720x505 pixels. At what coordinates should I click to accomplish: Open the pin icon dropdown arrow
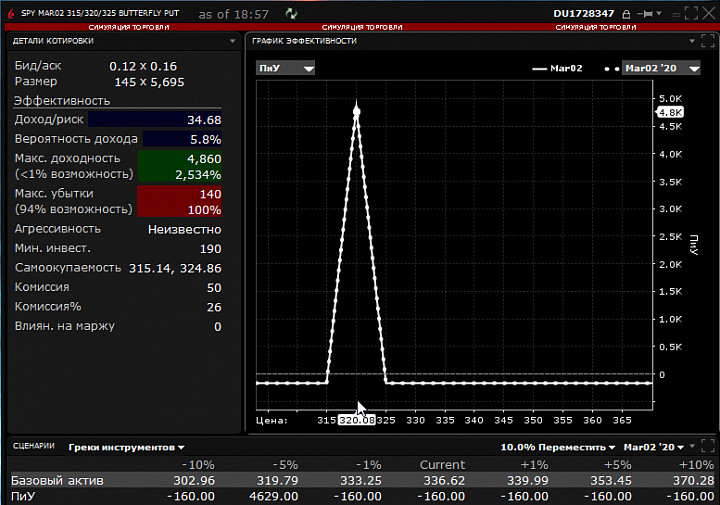659,13
